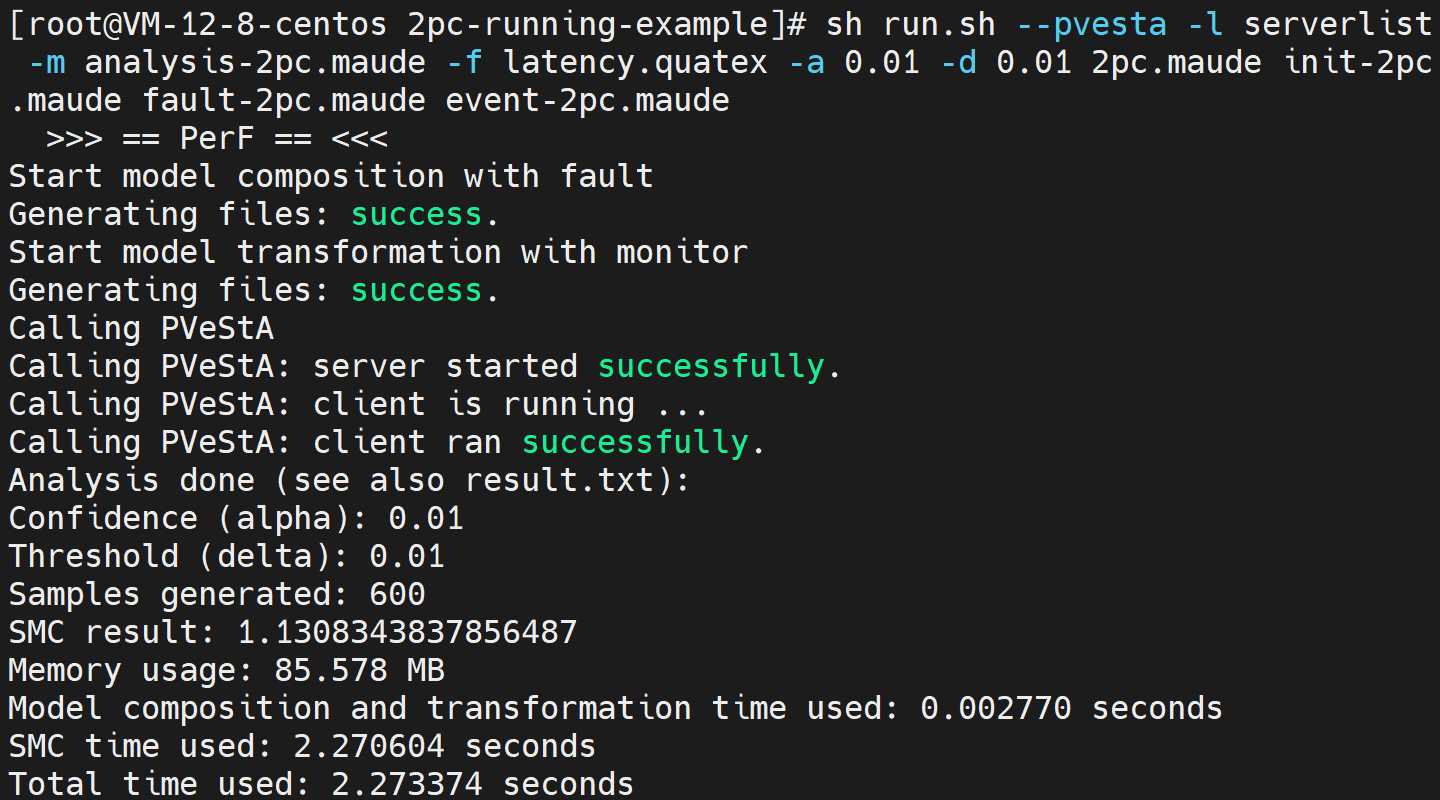Click the Threshold (delta) value 0.01

pos(407,556)
